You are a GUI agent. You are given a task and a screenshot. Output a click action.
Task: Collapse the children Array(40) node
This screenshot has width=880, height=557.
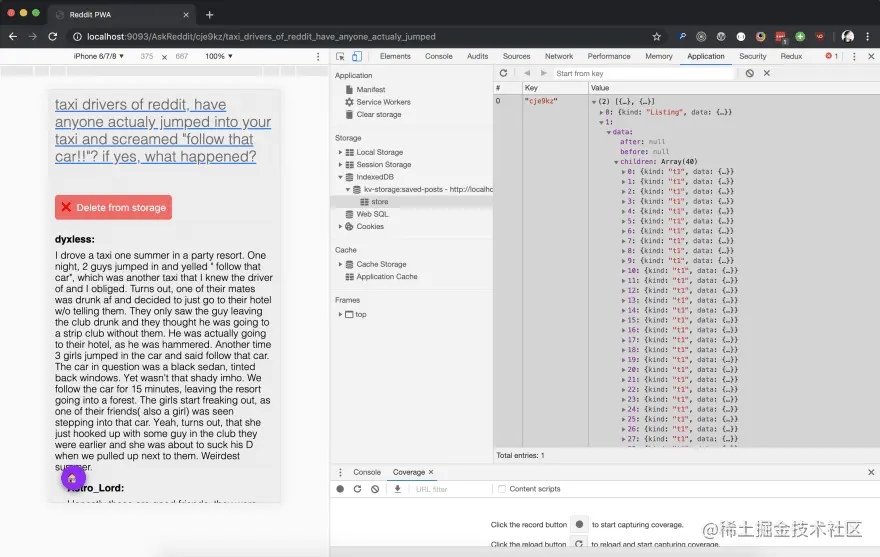pyautogui.click(x=616, y=162)
